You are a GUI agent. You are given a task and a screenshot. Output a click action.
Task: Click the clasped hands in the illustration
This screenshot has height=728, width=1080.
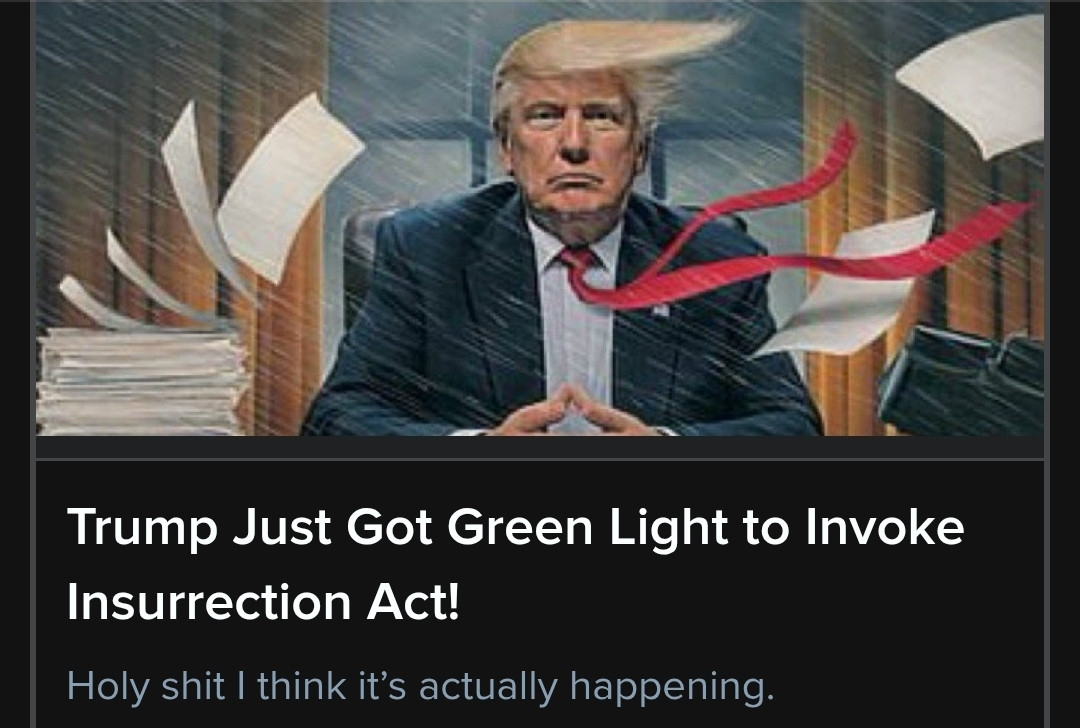[x=573, y=412]
